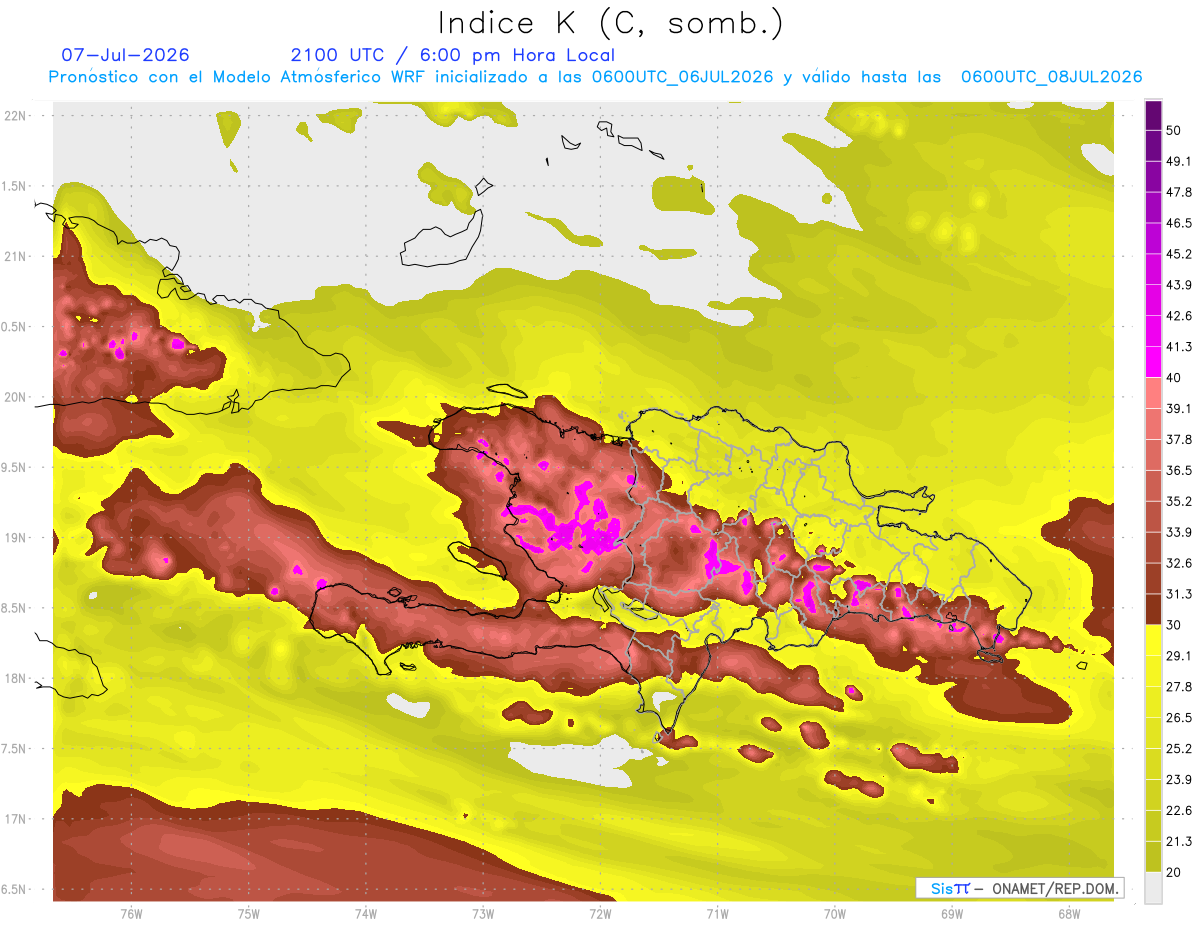Click the 17N latitude axis label
The width and height of the screenshot is (1200, 927).
pos(17,819)
